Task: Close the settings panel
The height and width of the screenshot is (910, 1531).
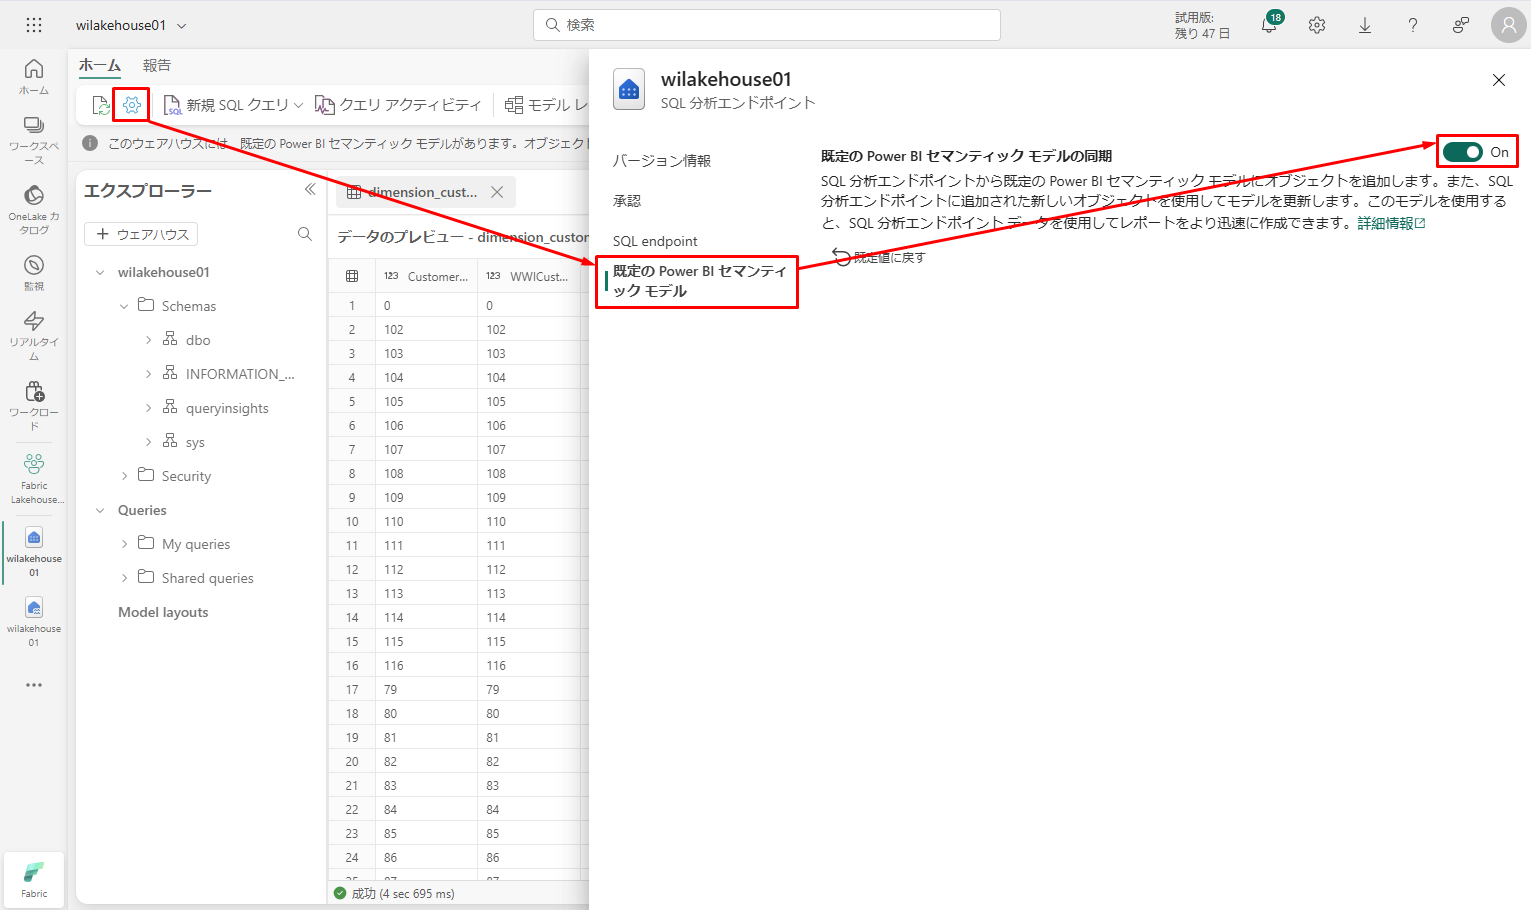Action: pos(1499,80)
